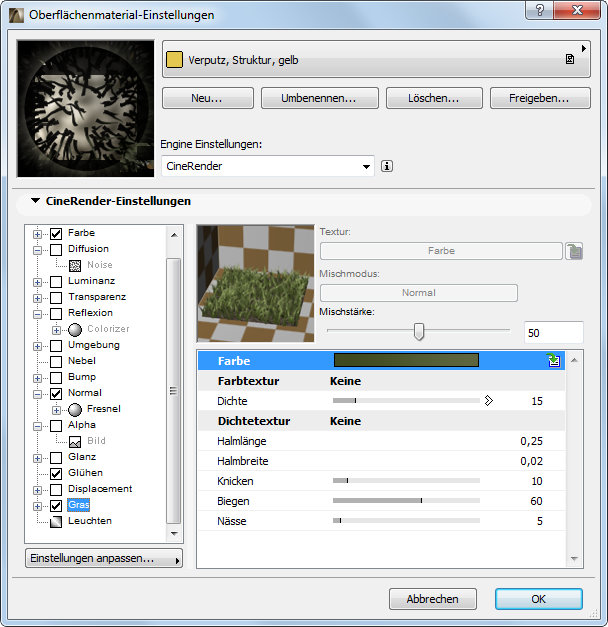This screenshot has height=627, width=608.
Task: Select the Leuchten channel icon
Action: click(x=56, y=521)
